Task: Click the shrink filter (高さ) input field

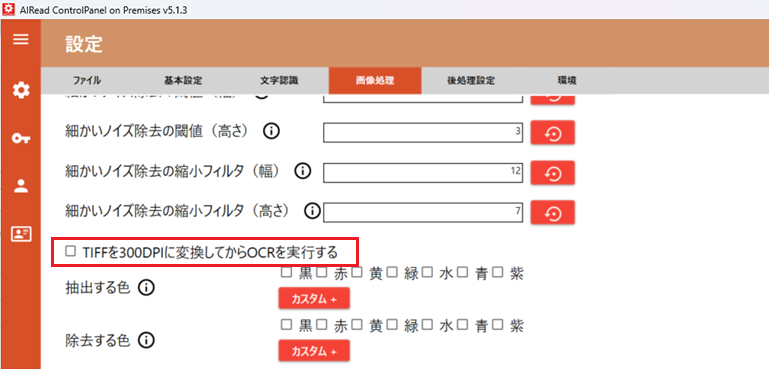Action: point(423,212)
